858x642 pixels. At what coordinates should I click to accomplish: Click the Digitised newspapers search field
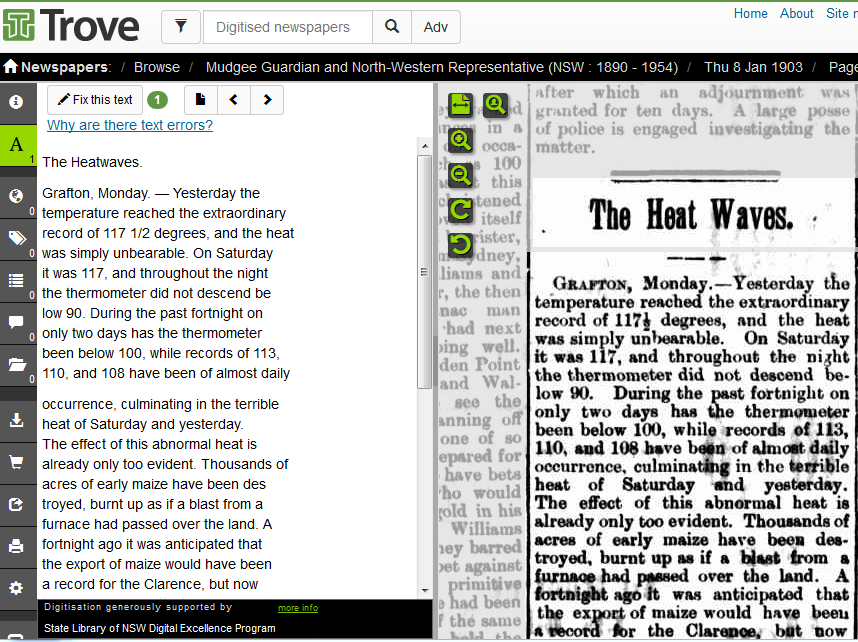coord(288,27)
